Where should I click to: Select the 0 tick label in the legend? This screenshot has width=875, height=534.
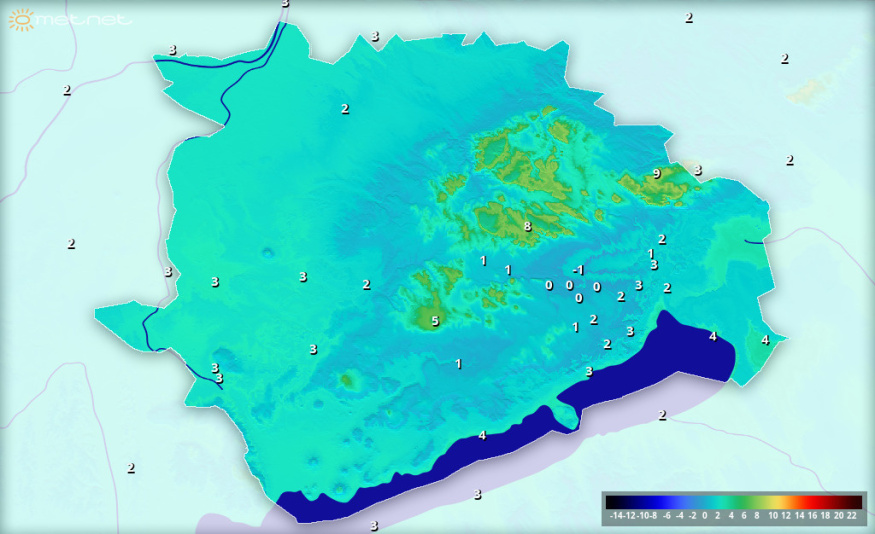(x=705, y=516)
